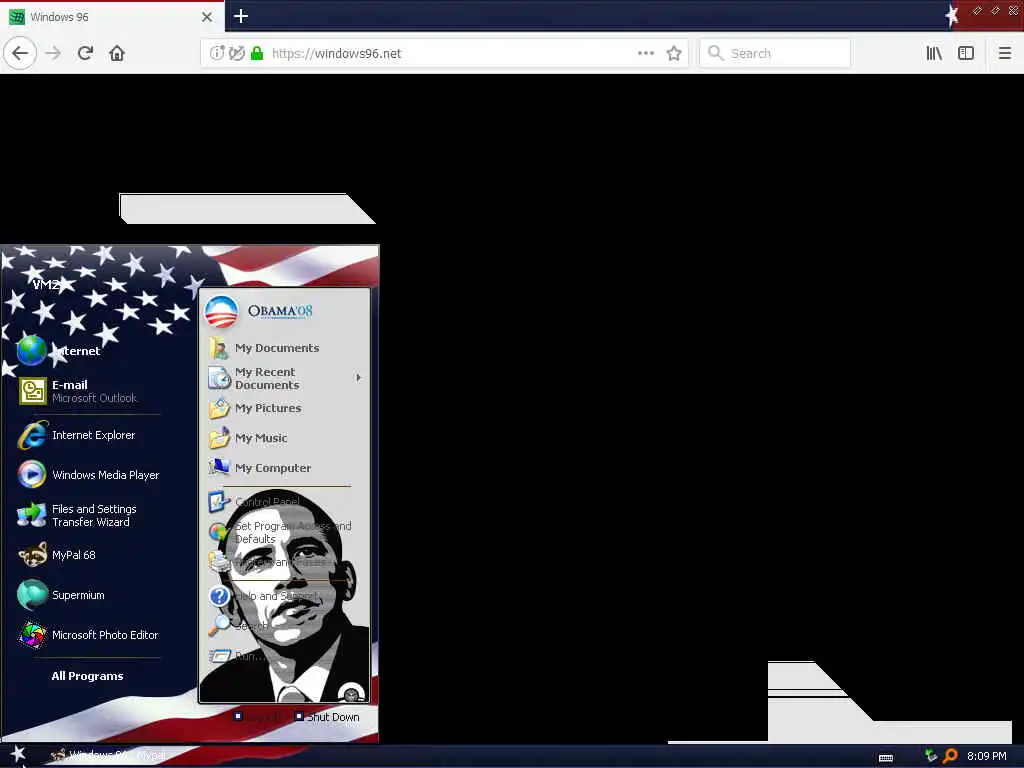Click the Obama '08 logo
This screenshot has width=1024, height=768.
click(x=259, y=312)
